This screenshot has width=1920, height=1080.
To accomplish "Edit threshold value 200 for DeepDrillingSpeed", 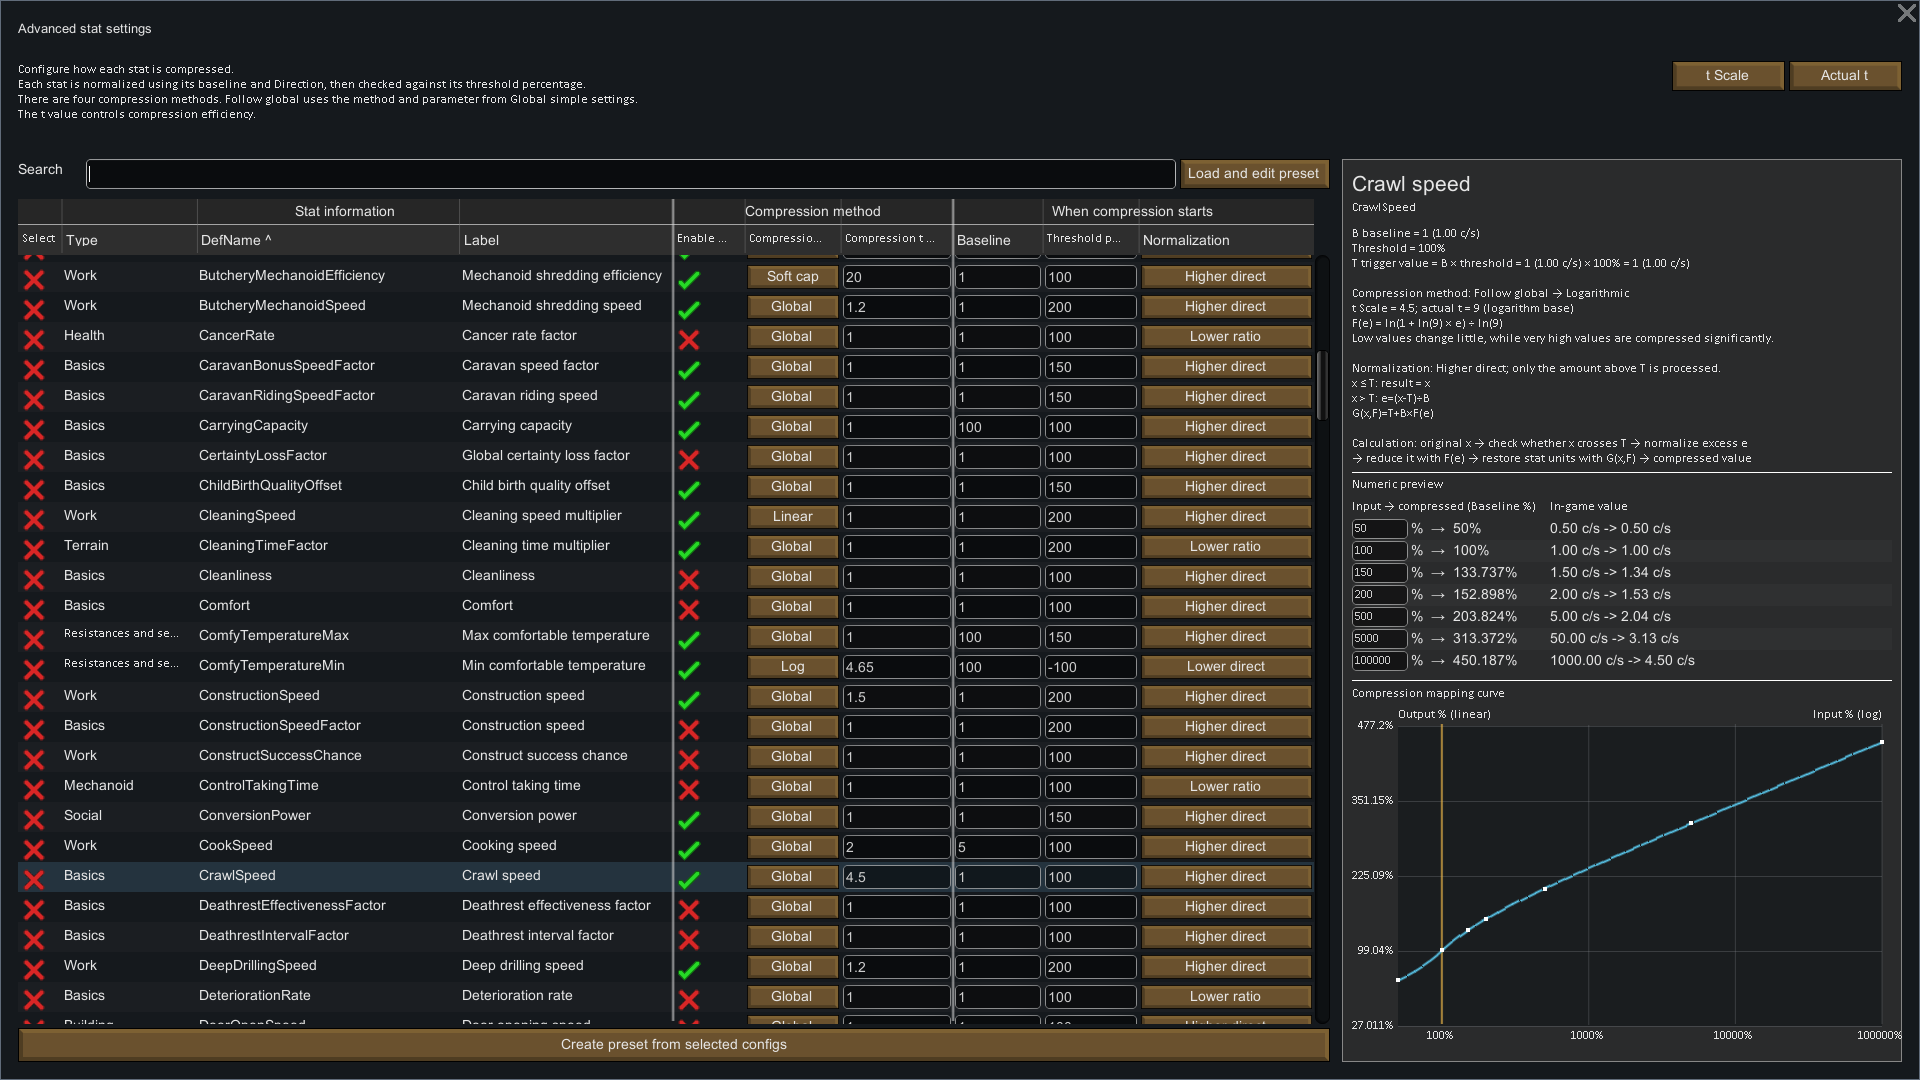I will click(1090, 967).
